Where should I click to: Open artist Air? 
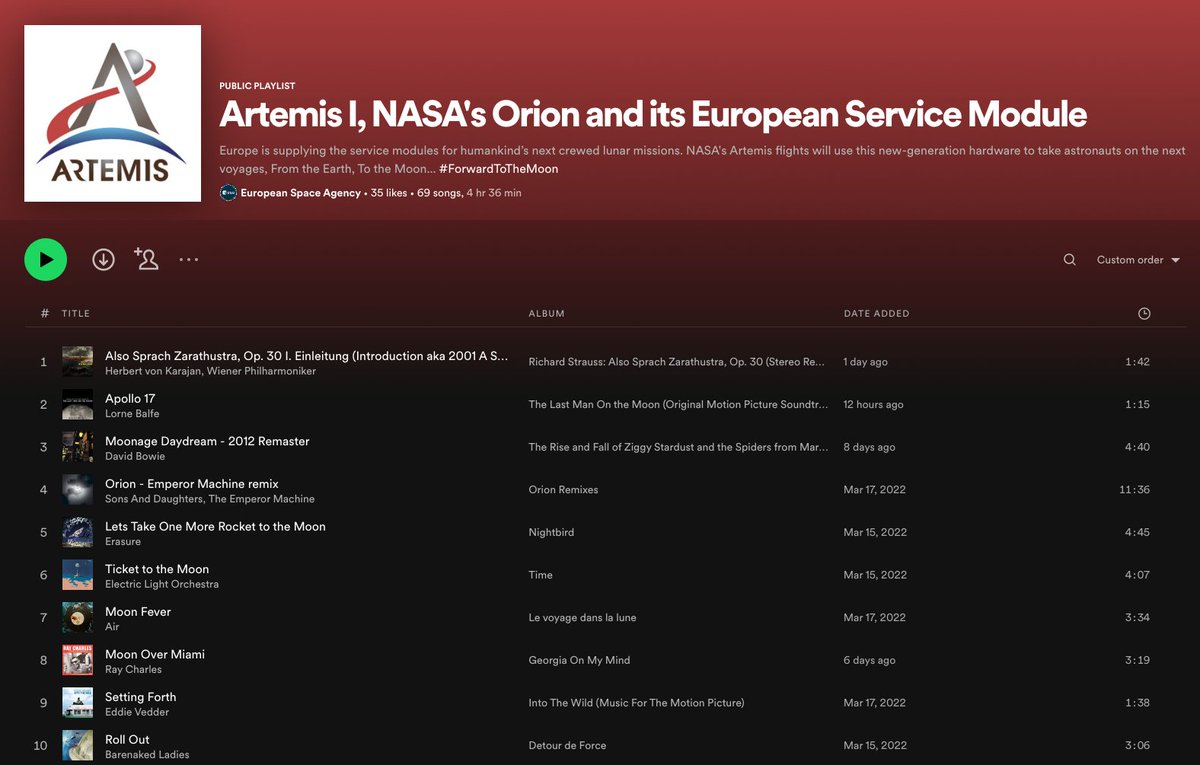click(112, 627)
